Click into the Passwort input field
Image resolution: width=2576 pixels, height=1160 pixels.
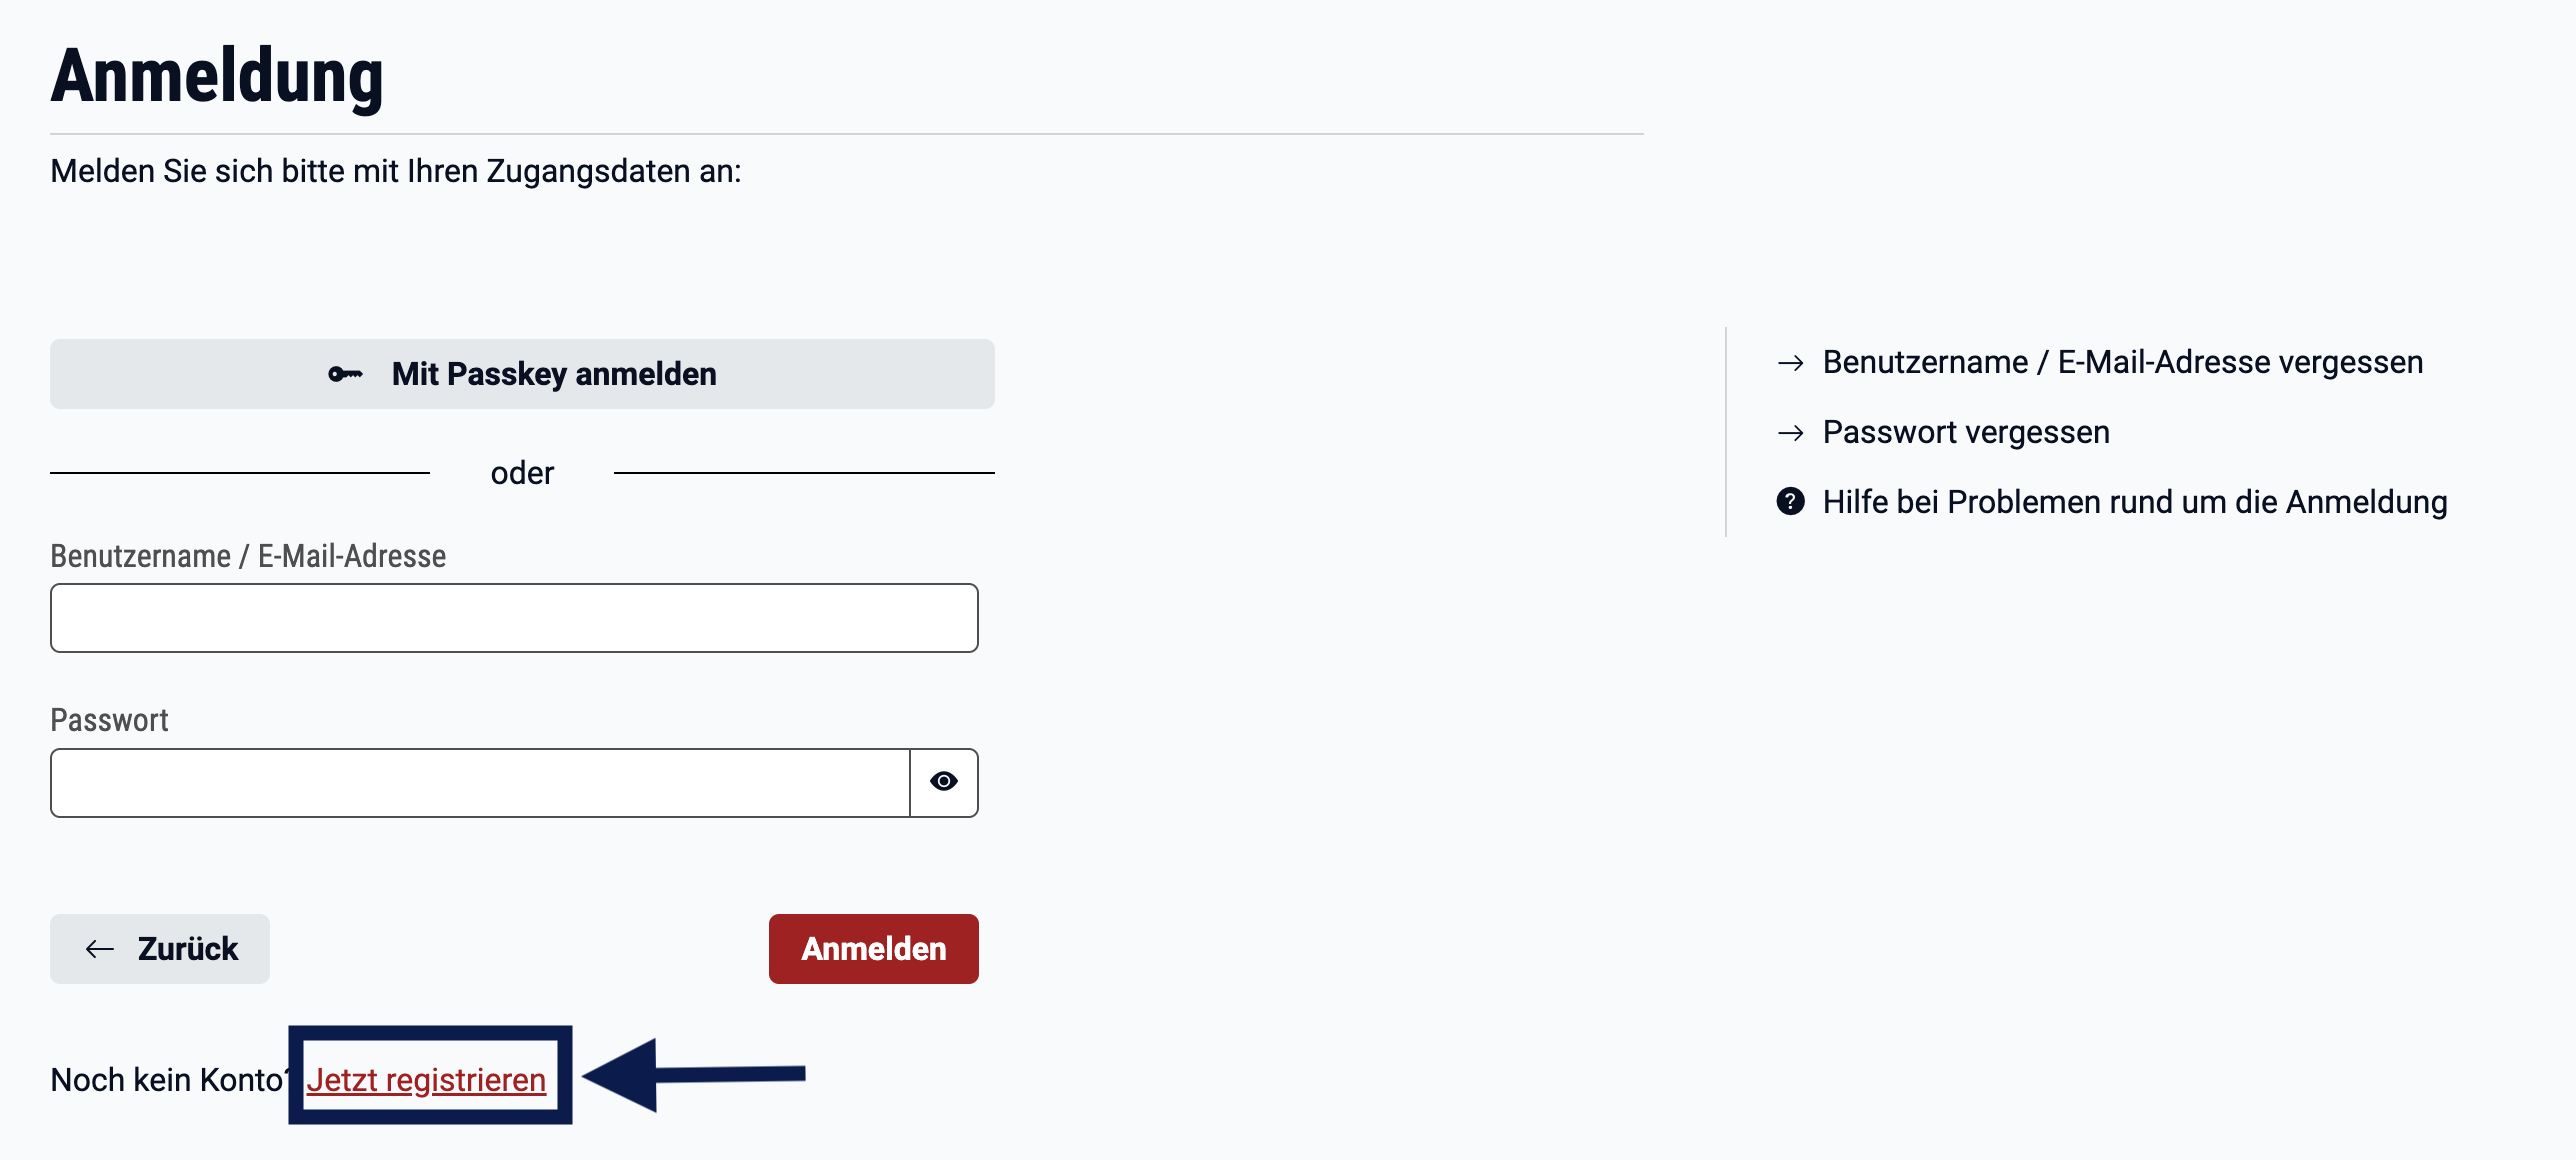pos(480,783)
